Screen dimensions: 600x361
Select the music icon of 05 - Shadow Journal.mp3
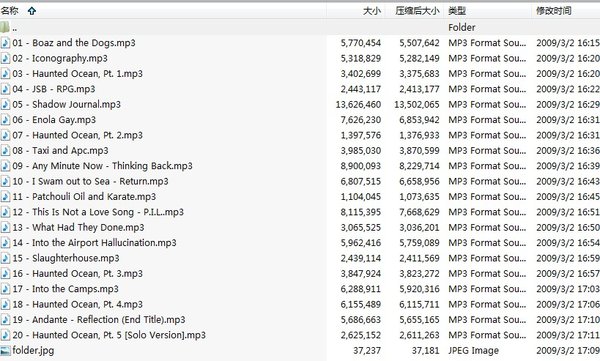(5, 104)
